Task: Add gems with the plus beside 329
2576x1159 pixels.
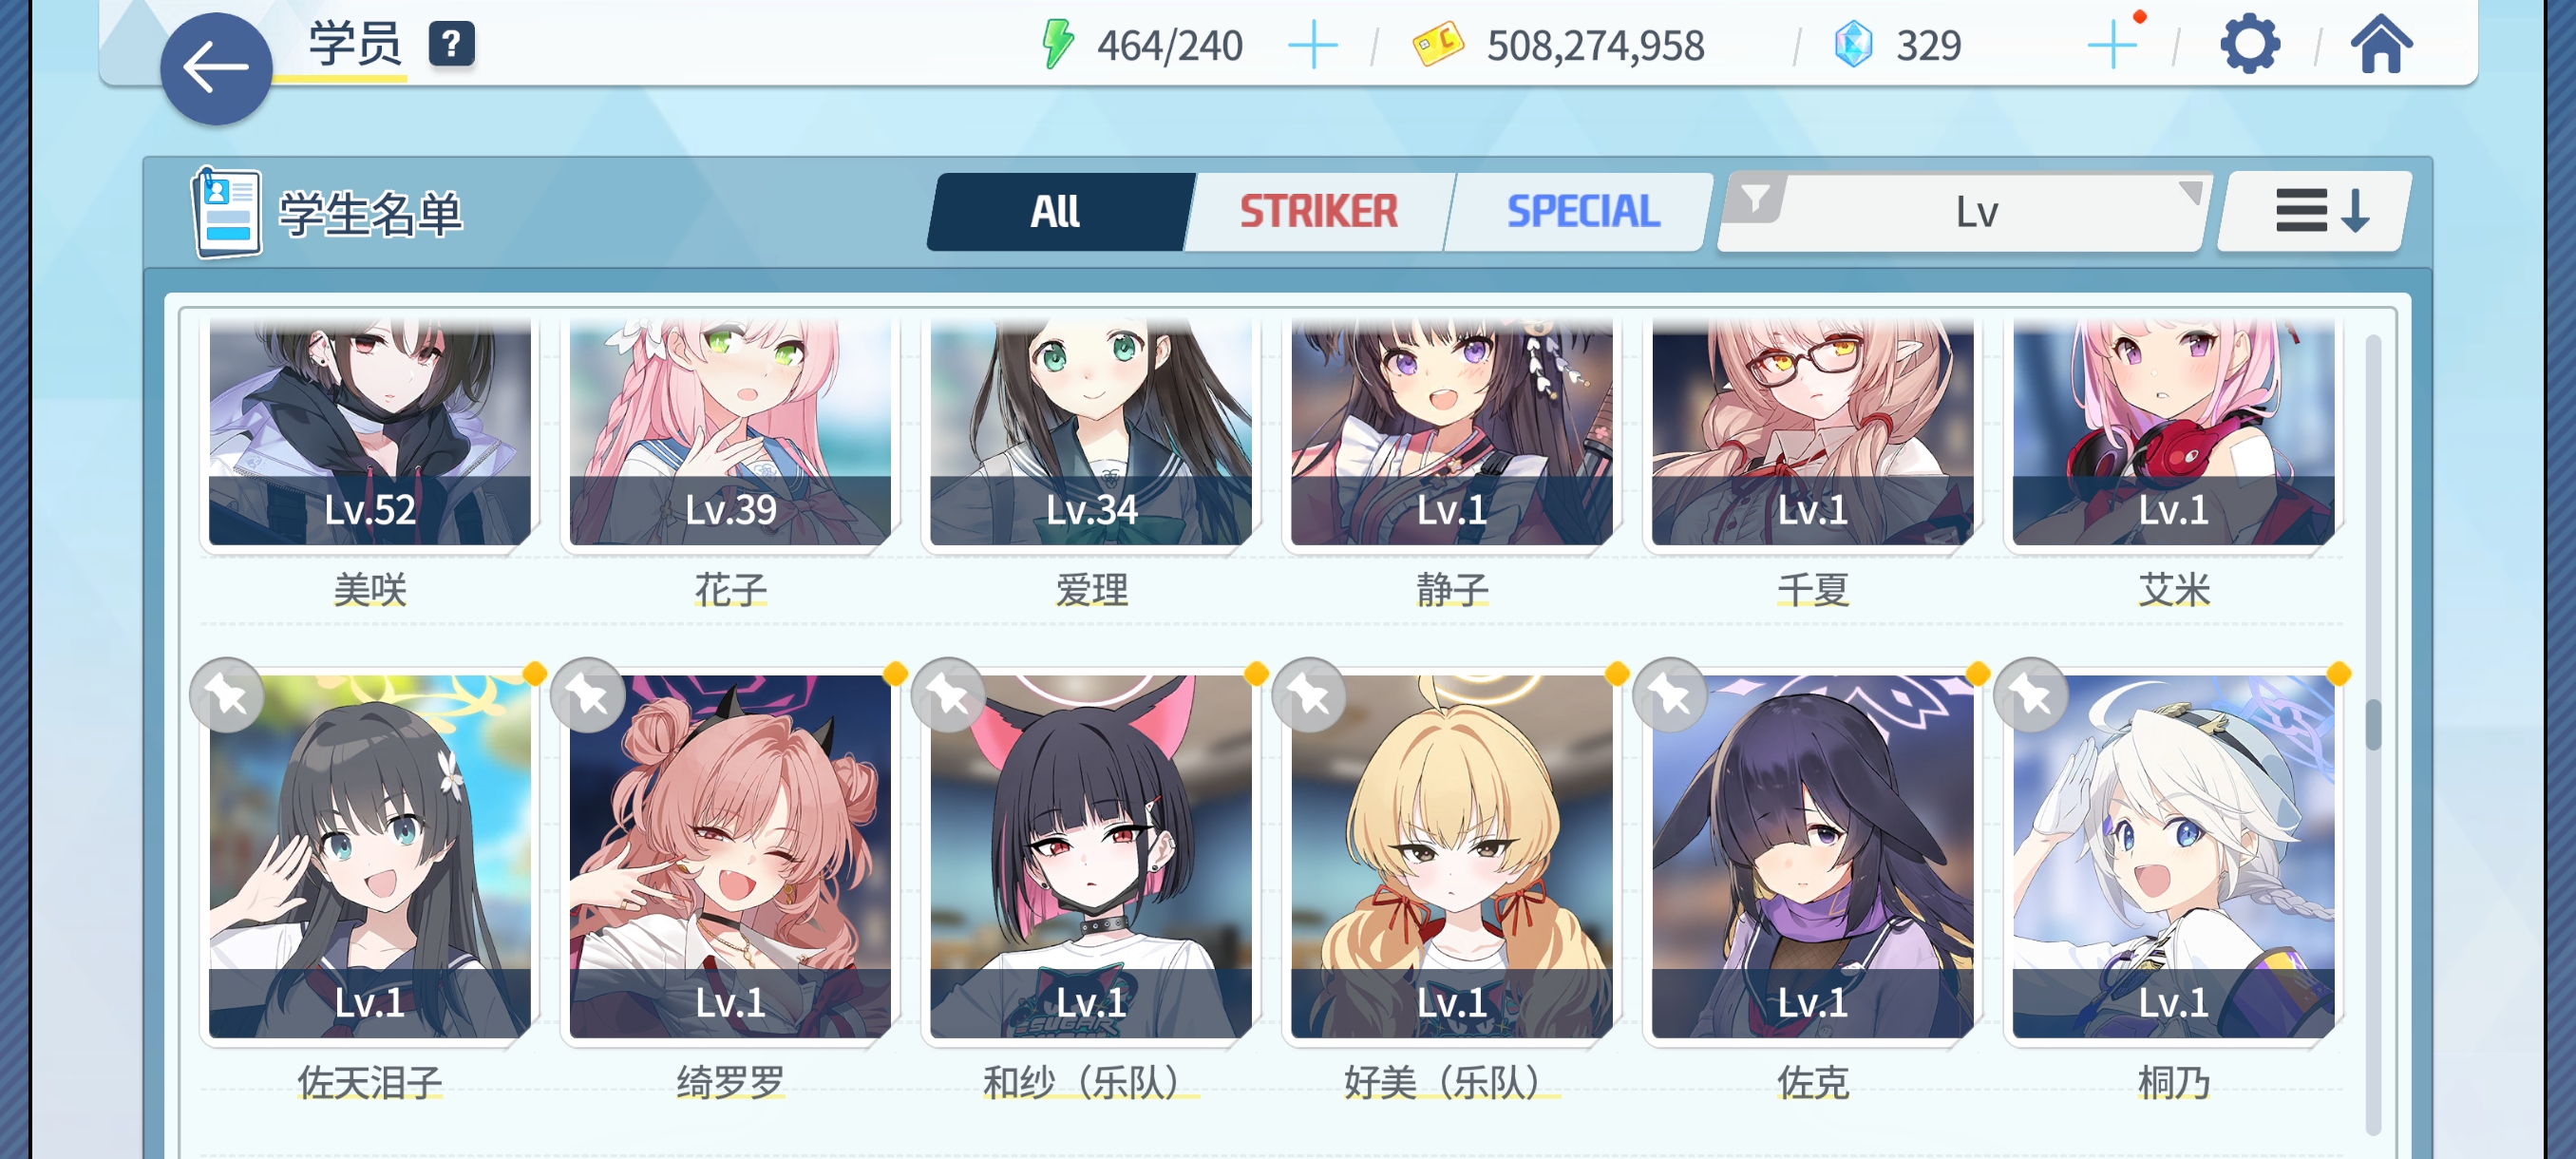Action: [x=2112, y=46]
